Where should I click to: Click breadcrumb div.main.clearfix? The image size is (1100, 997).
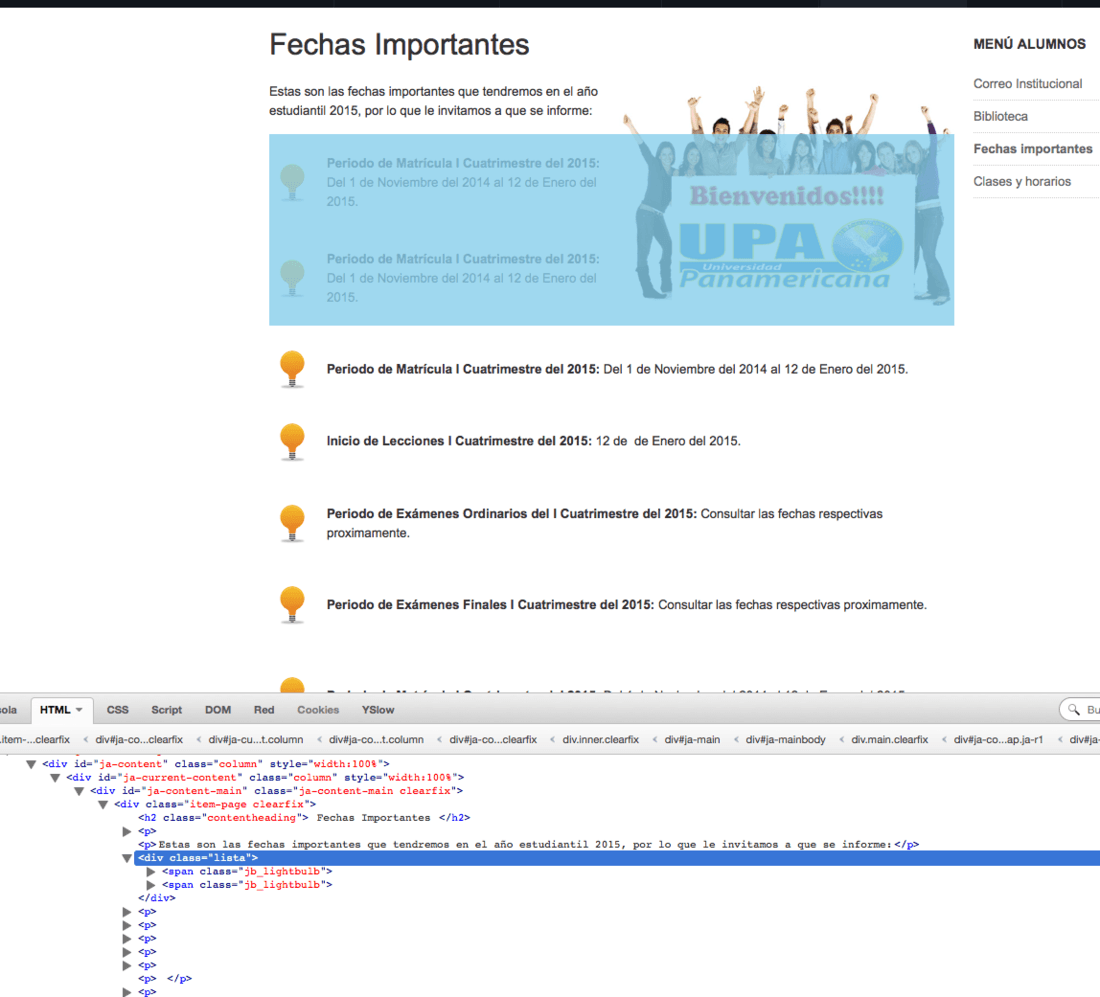(889, 740)
